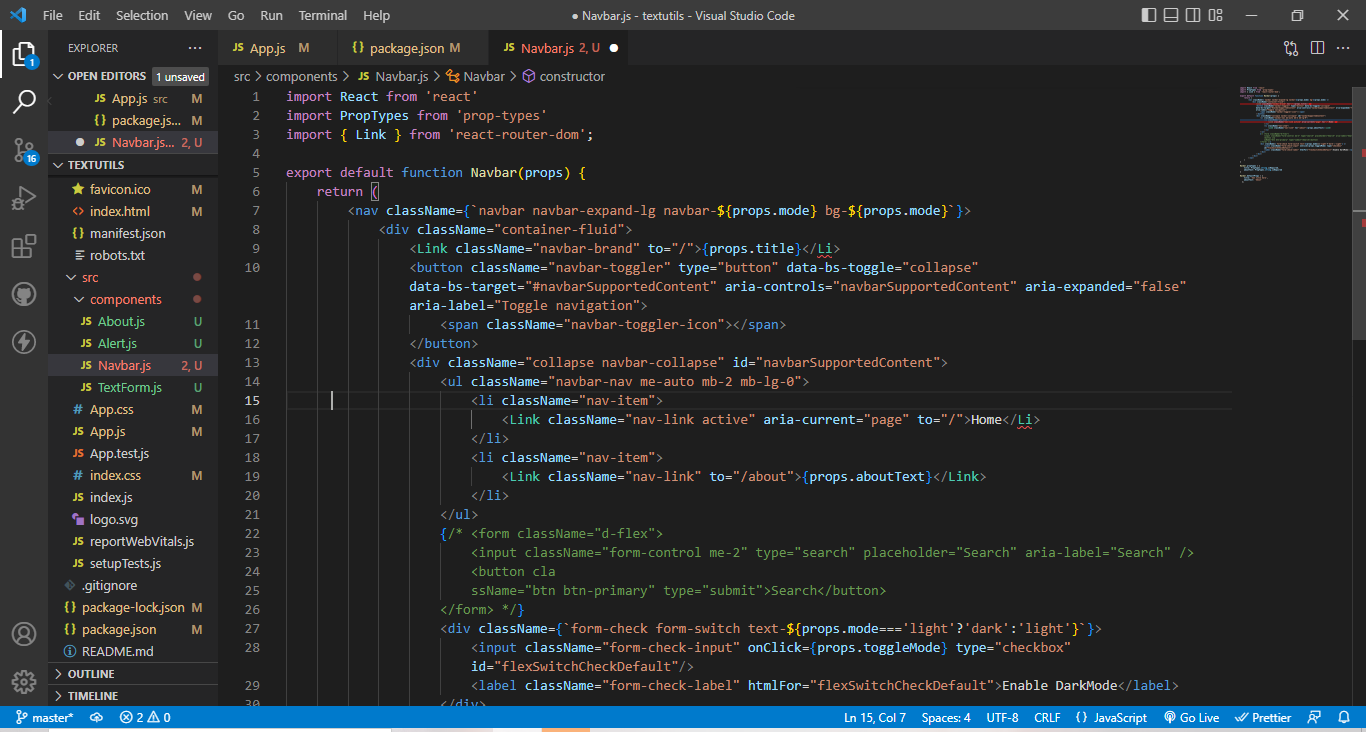Screen dimensions: 1366x732
Task: Open package-lock.json in the file tree
Action: click(133, 607)
